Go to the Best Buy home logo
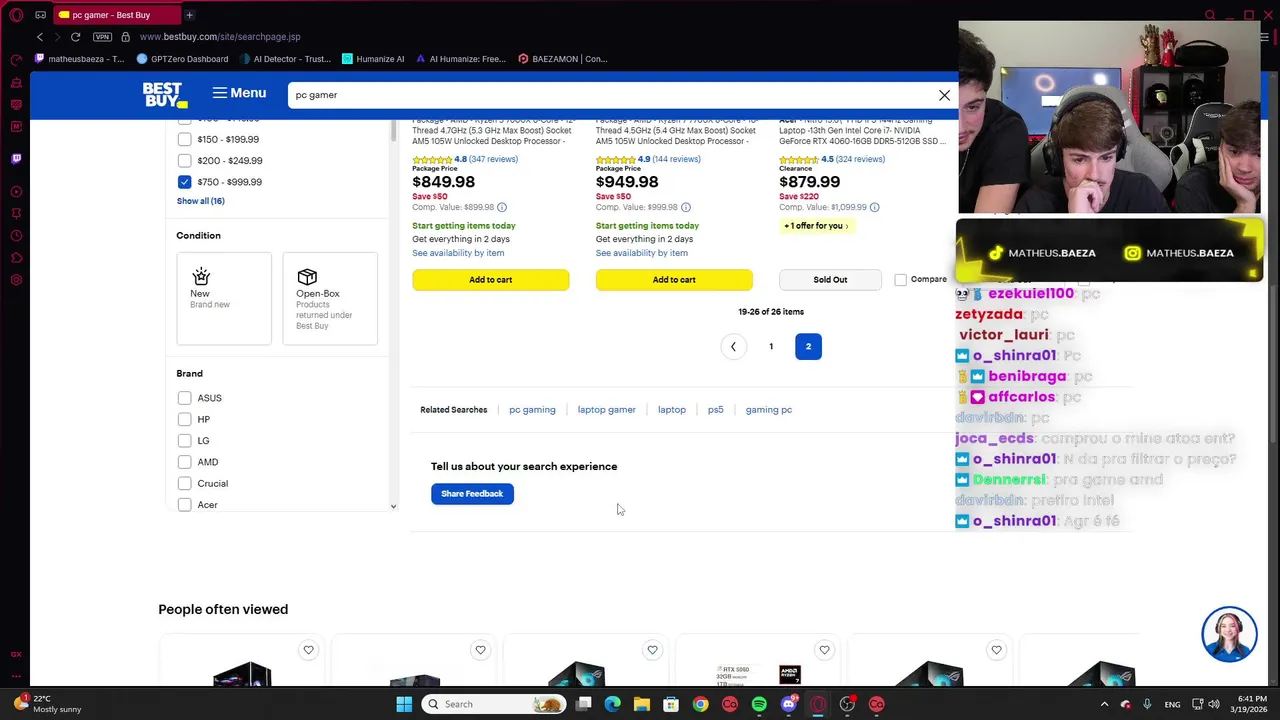1280x720 pixels. (x=165, y=95)
